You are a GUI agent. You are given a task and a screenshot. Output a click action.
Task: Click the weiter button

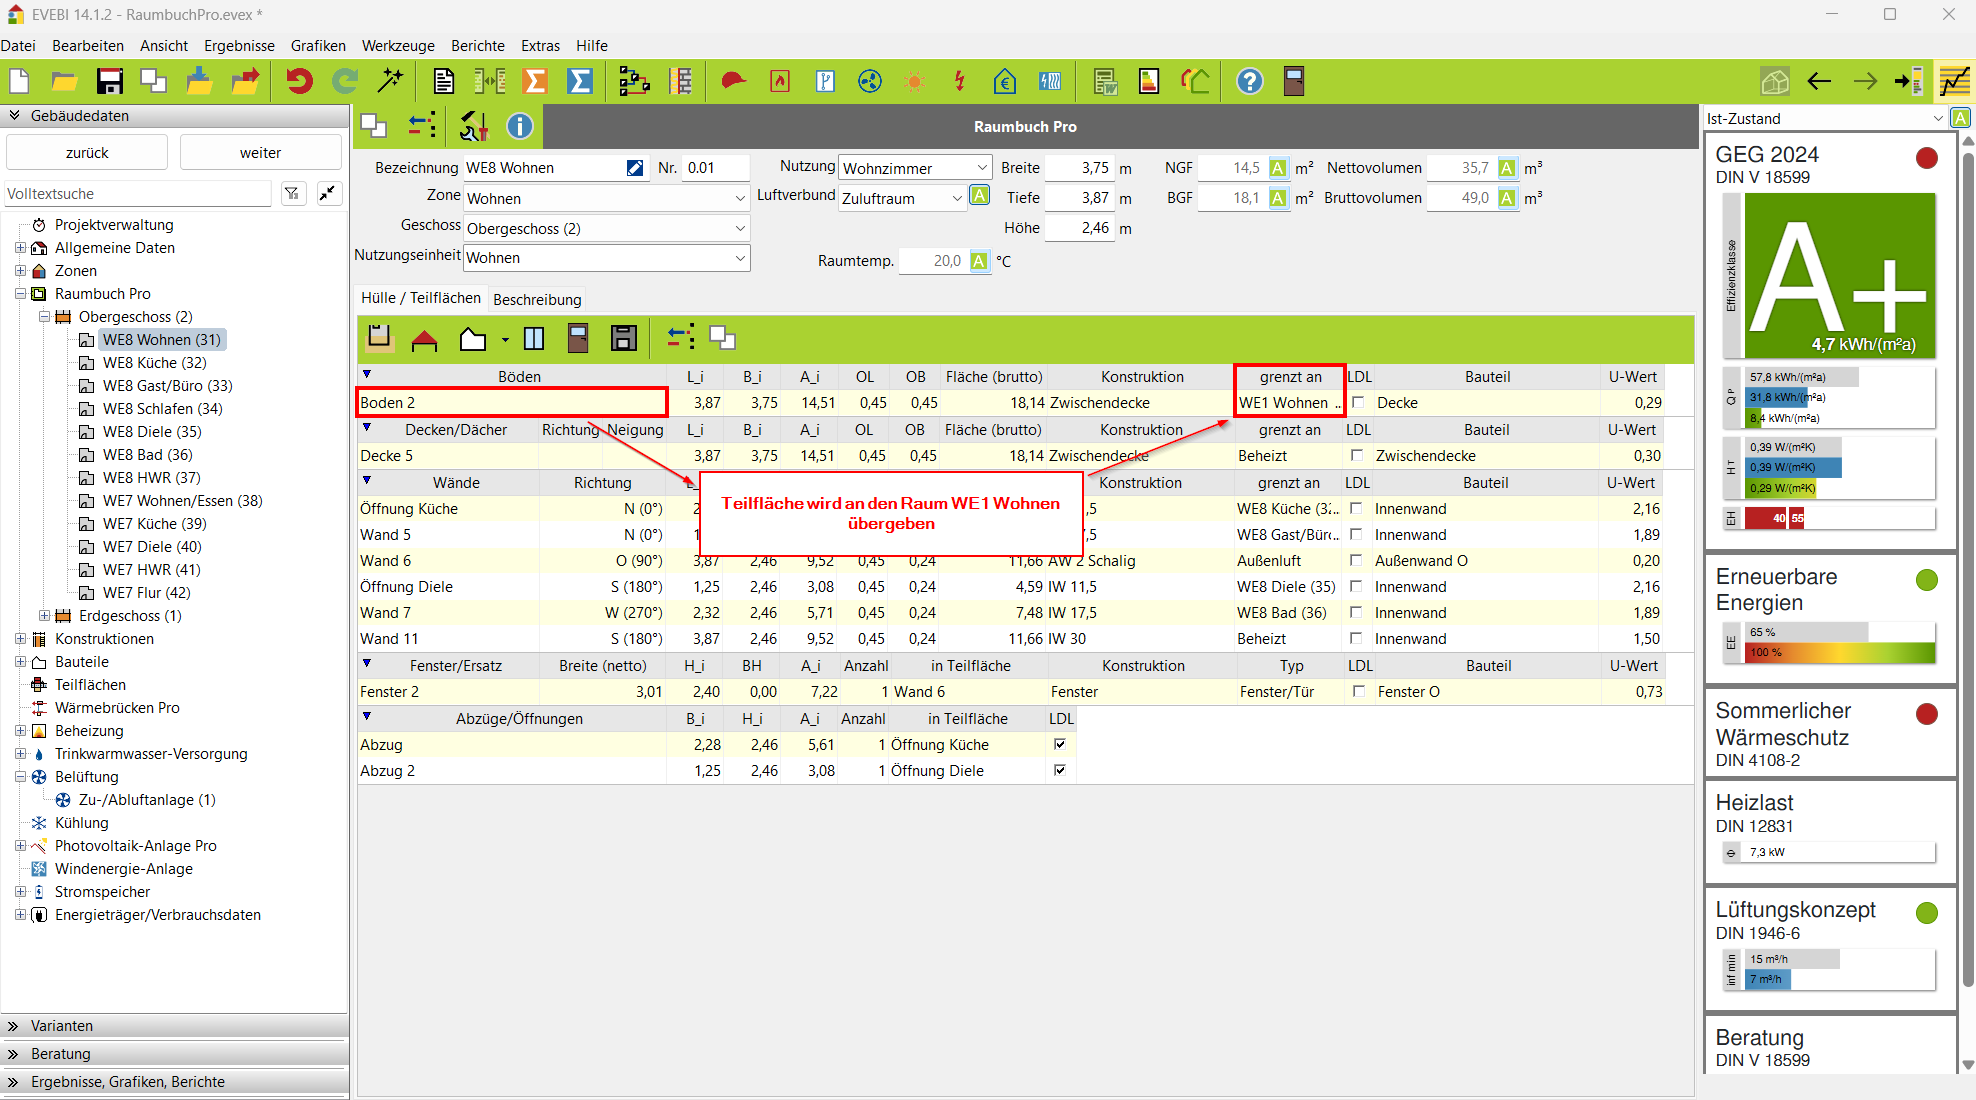pyautogui.click(x=260, y=153)
